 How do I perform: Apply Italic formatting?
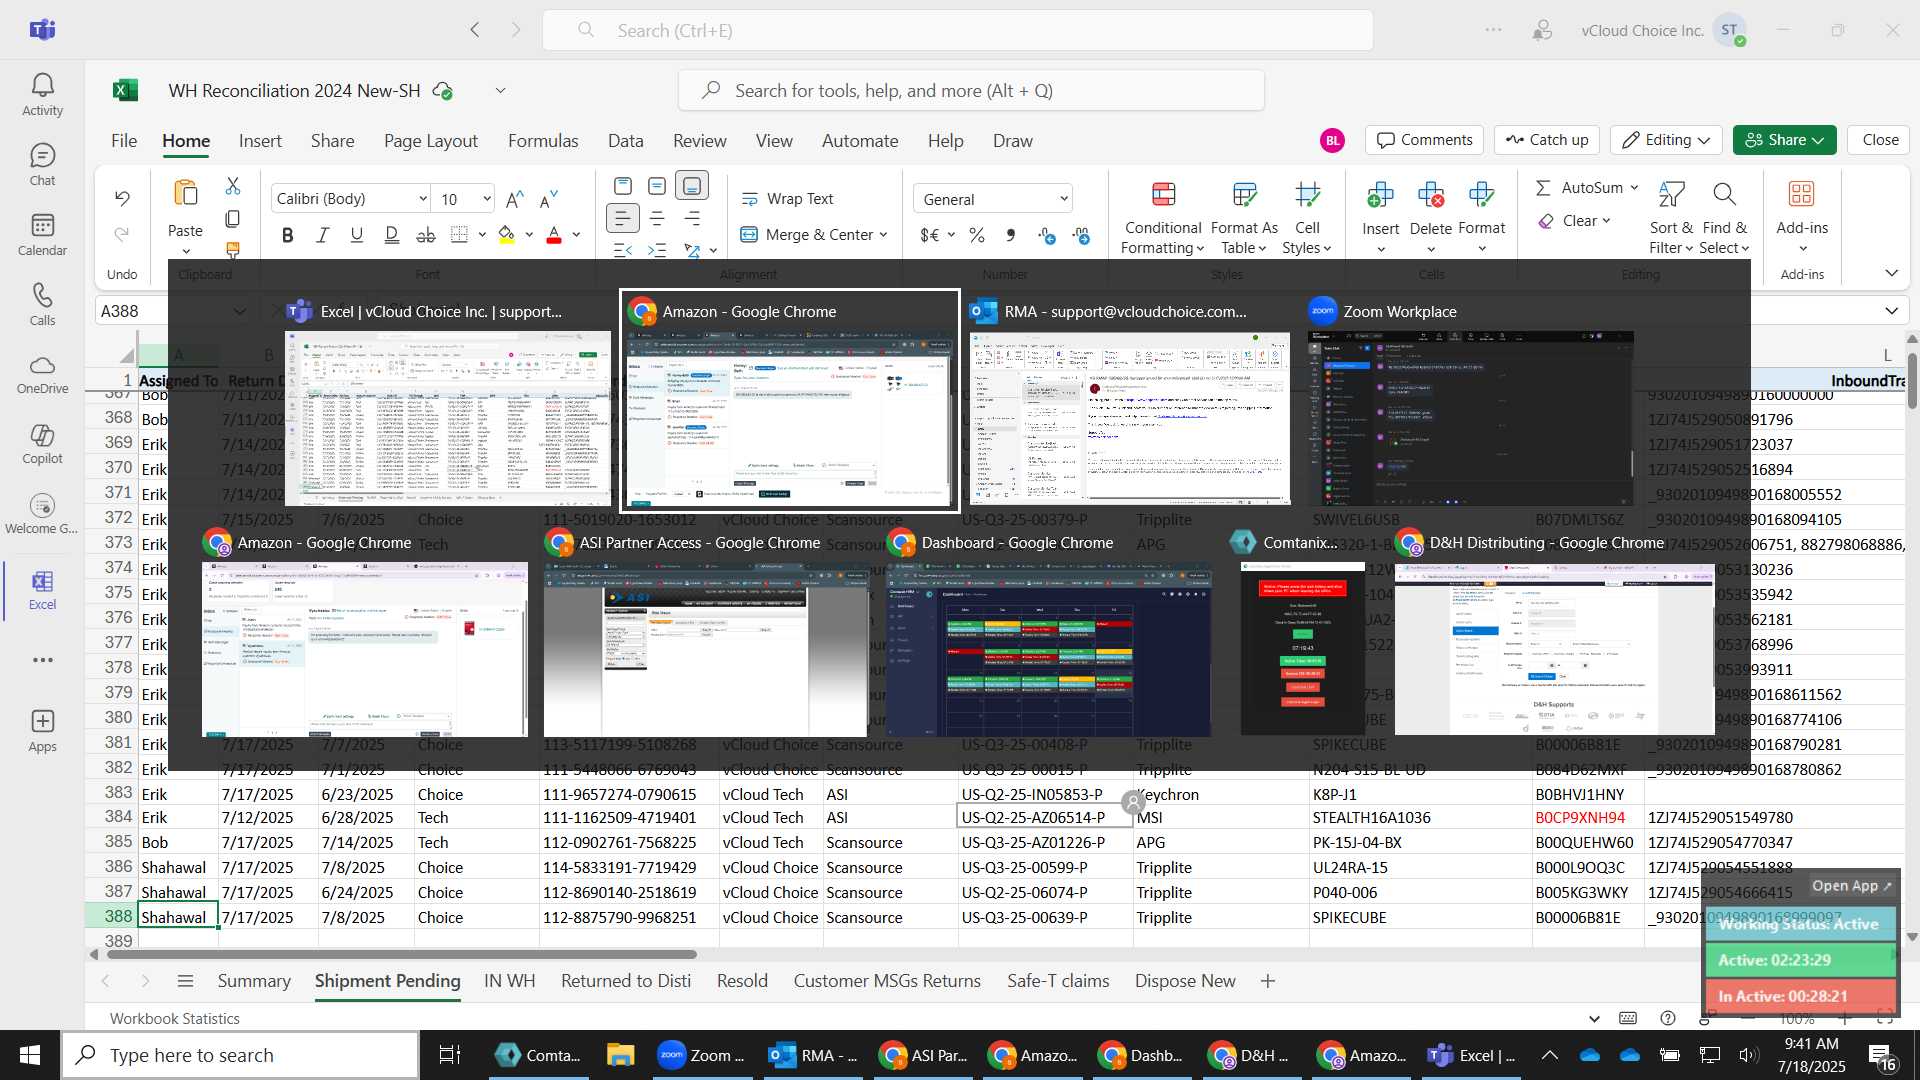tap(322, 235)
